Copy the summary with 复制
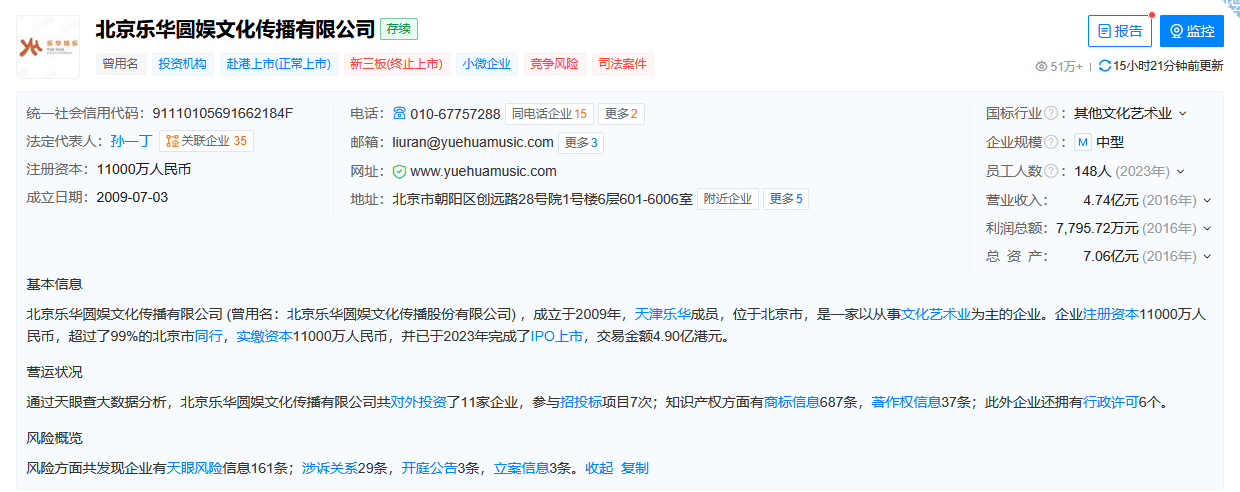This screenshot has width=1240, height=492. [x=635, y=468]
